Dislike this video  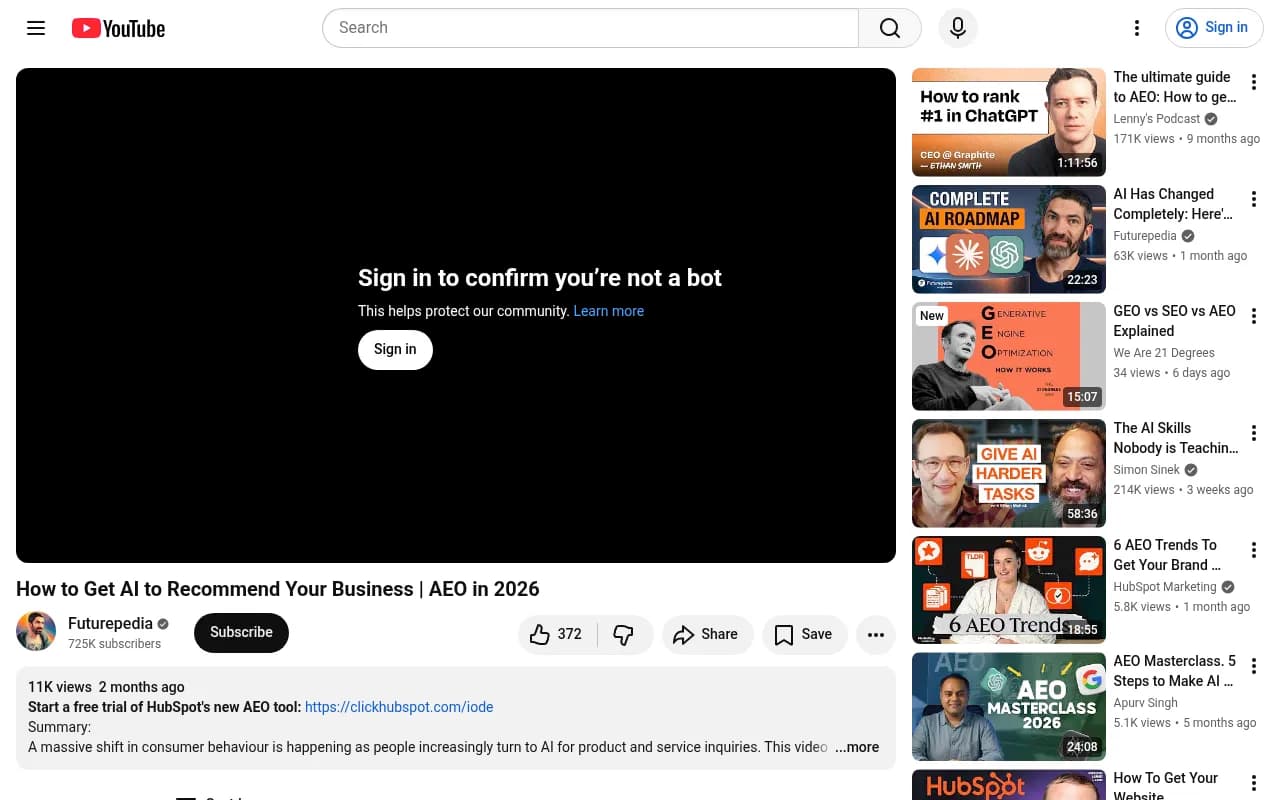[x=624, y=634]
